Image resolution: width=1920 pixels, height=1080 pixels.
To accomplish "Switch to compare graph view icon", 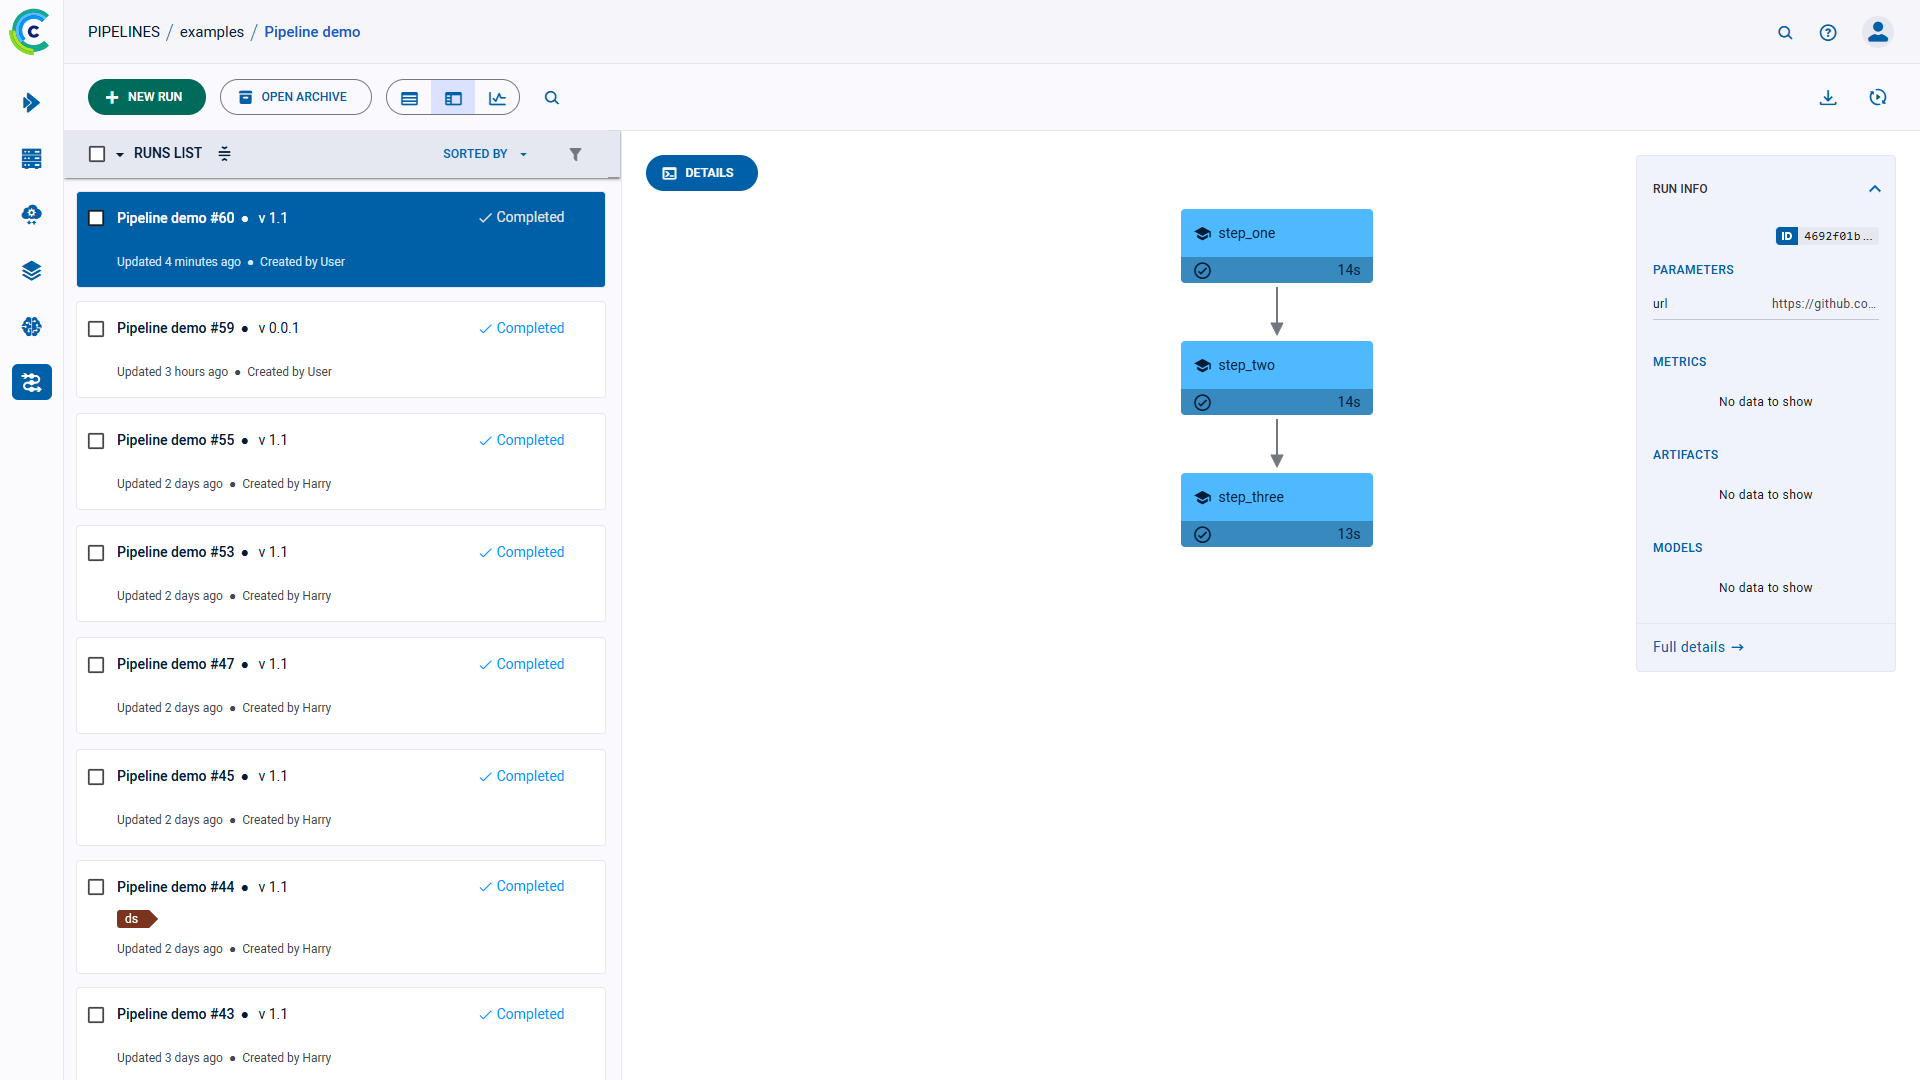I will [x=497, y=98].
